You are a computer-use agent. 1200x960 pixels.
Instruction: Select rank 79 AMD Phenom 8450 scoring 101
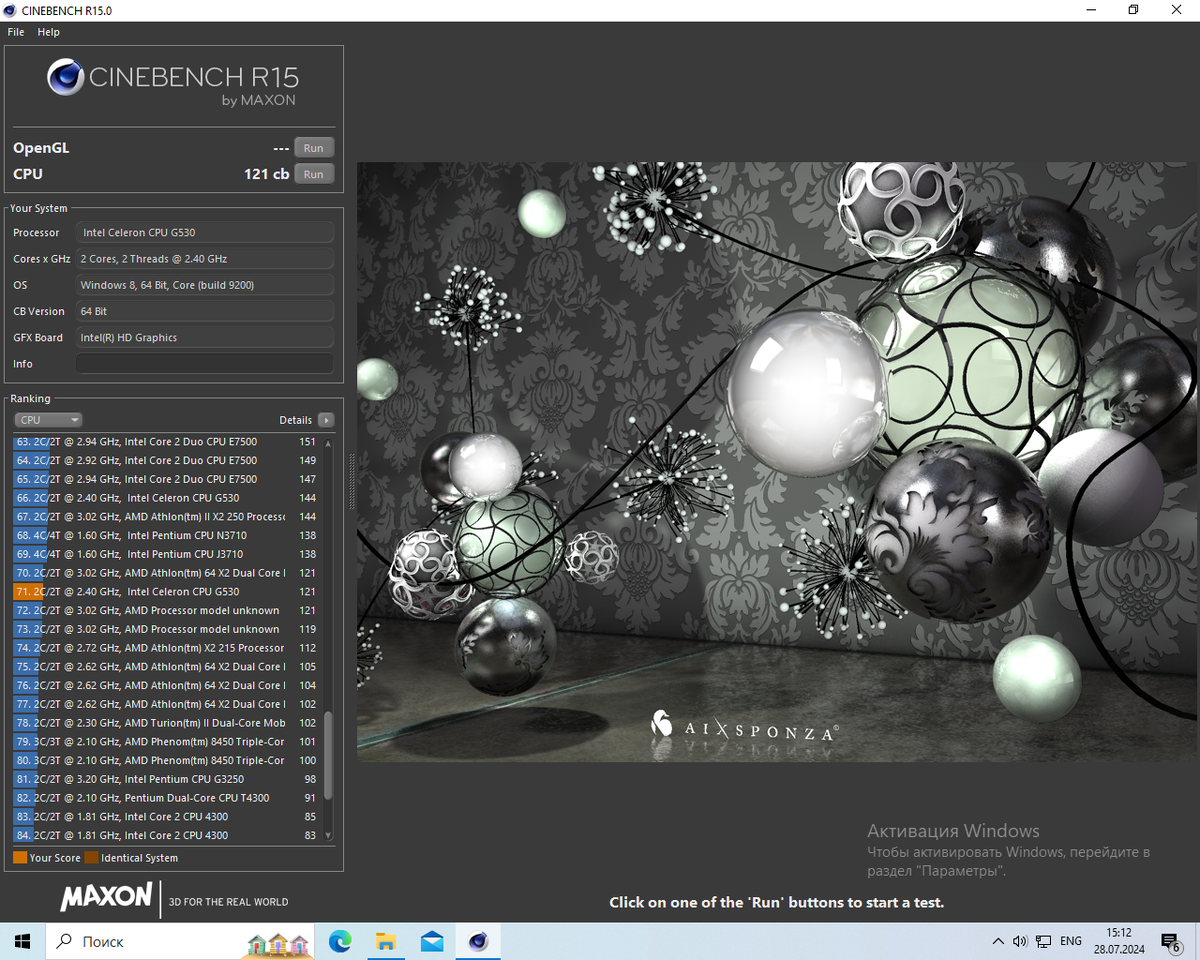[x=168, y=742]
